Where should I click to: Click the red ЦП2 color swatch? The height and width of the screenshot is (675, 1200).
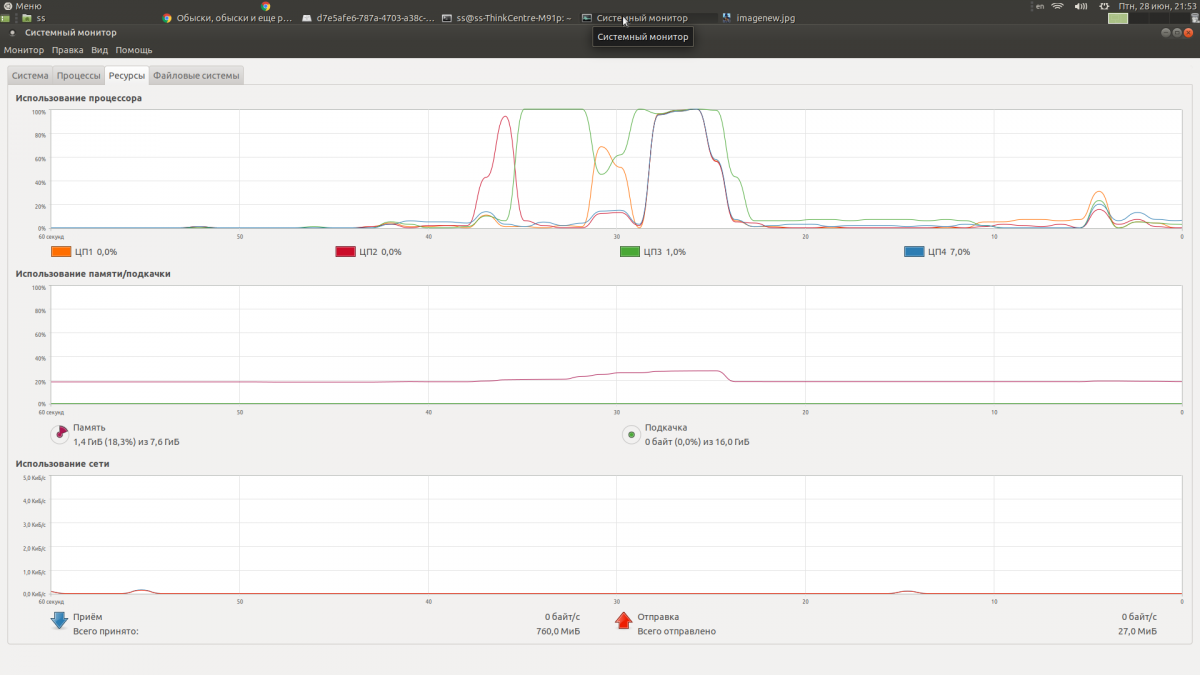click(346, 252)
